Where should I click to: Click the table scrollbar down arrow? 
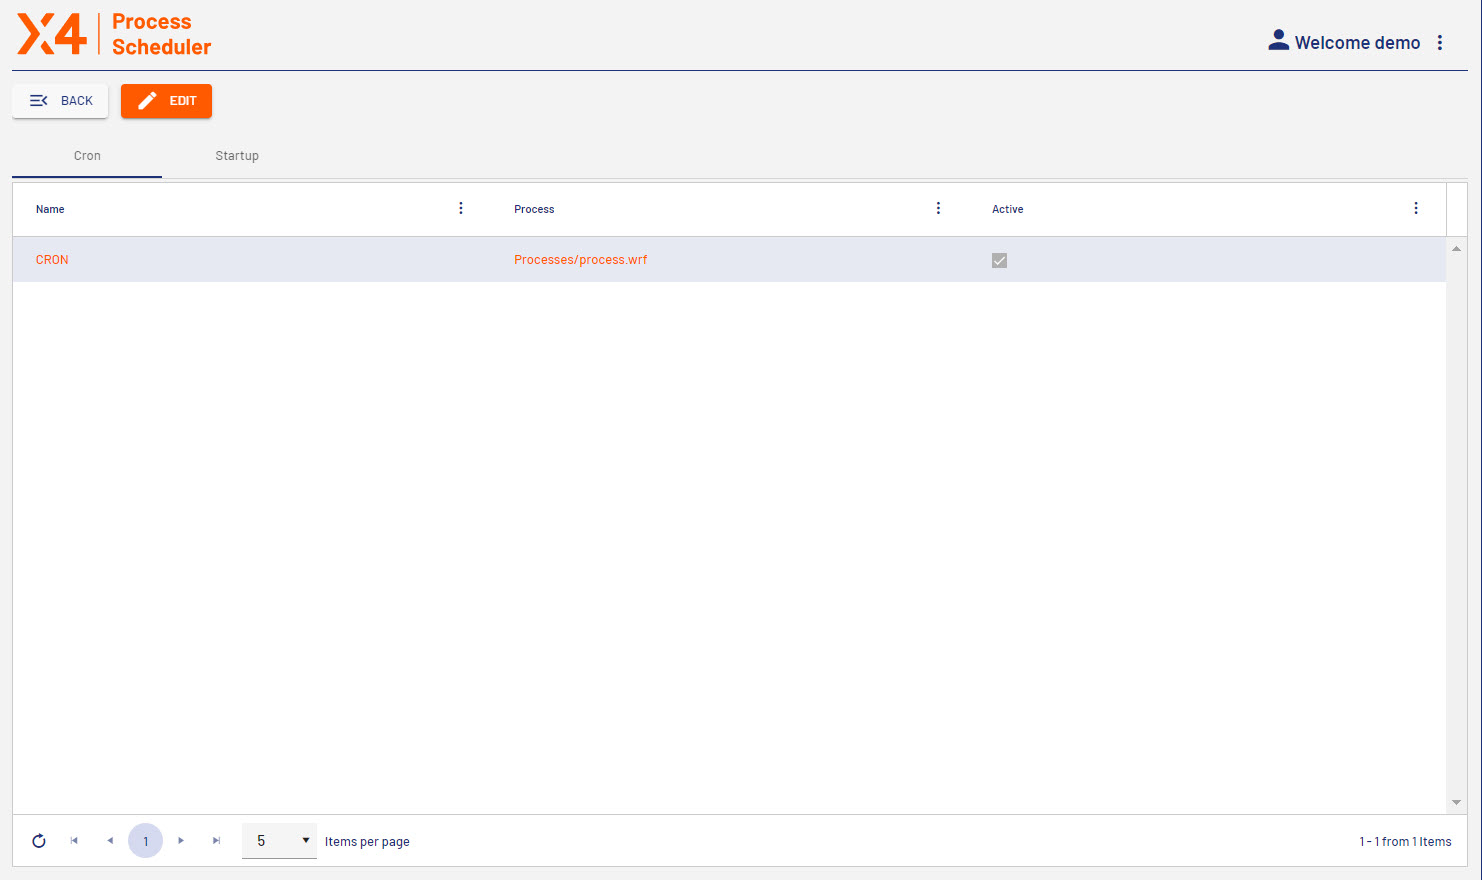pyautogui.click(x=1456, y=802)
